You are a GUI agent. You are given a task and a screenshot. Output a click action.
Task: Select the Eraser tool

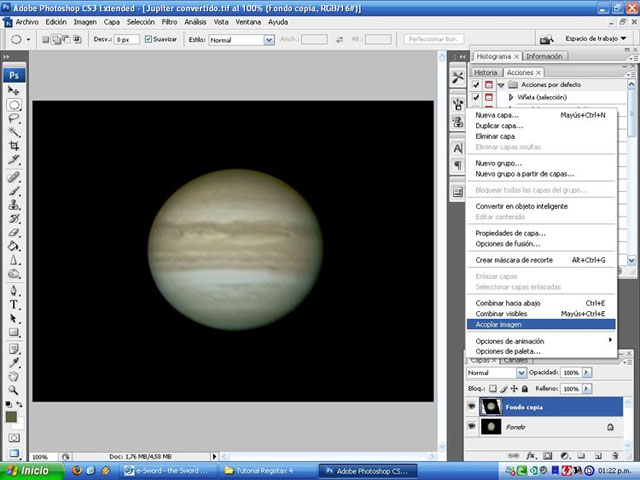pos(14,232)
